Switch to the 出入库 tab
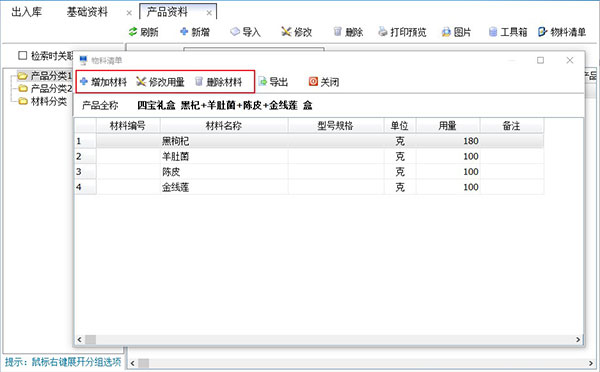The width and height of the screenshot is (600, 372). pyautogui.click(x=26, y=12)
